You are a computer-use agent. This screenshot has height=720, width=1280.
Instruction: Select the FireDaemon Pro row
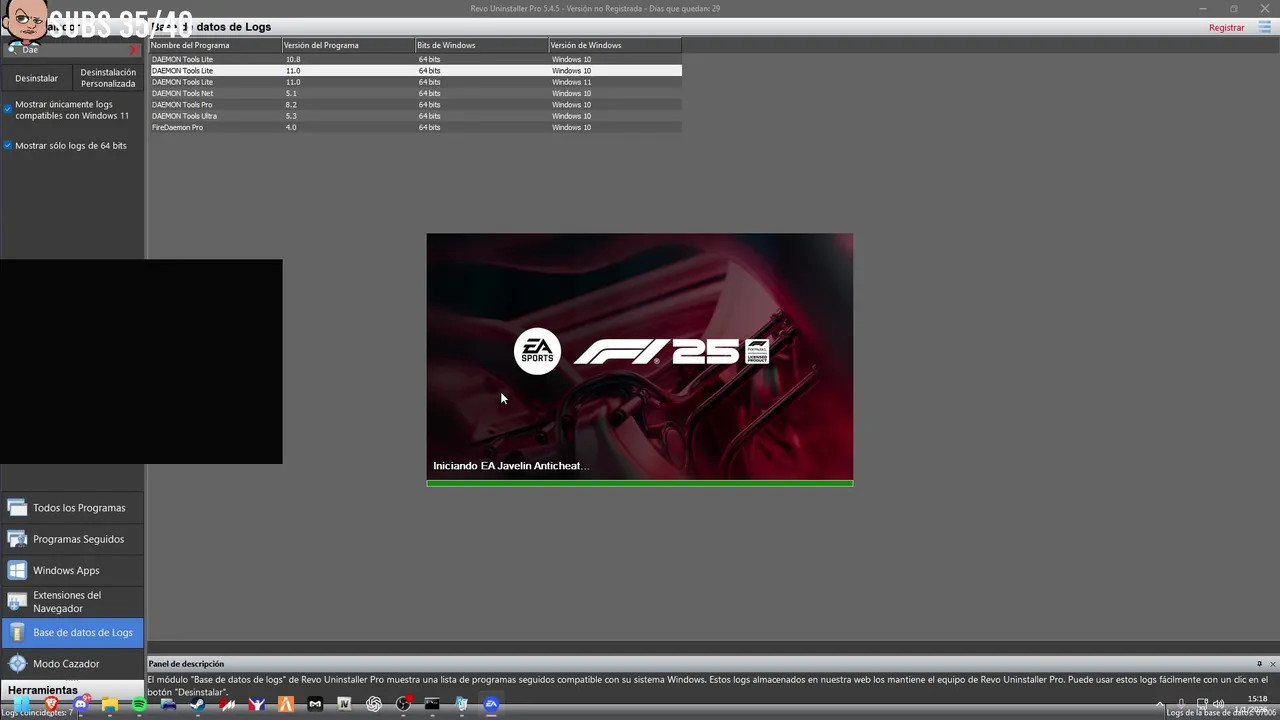(x=416, y=128)
